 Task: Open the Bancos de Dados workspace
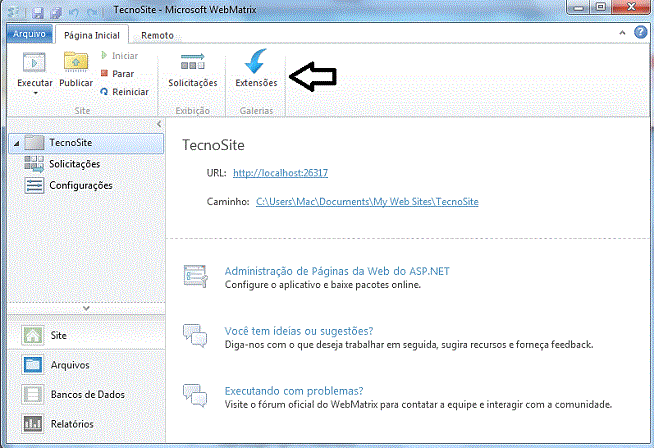[x=86, y=394]
